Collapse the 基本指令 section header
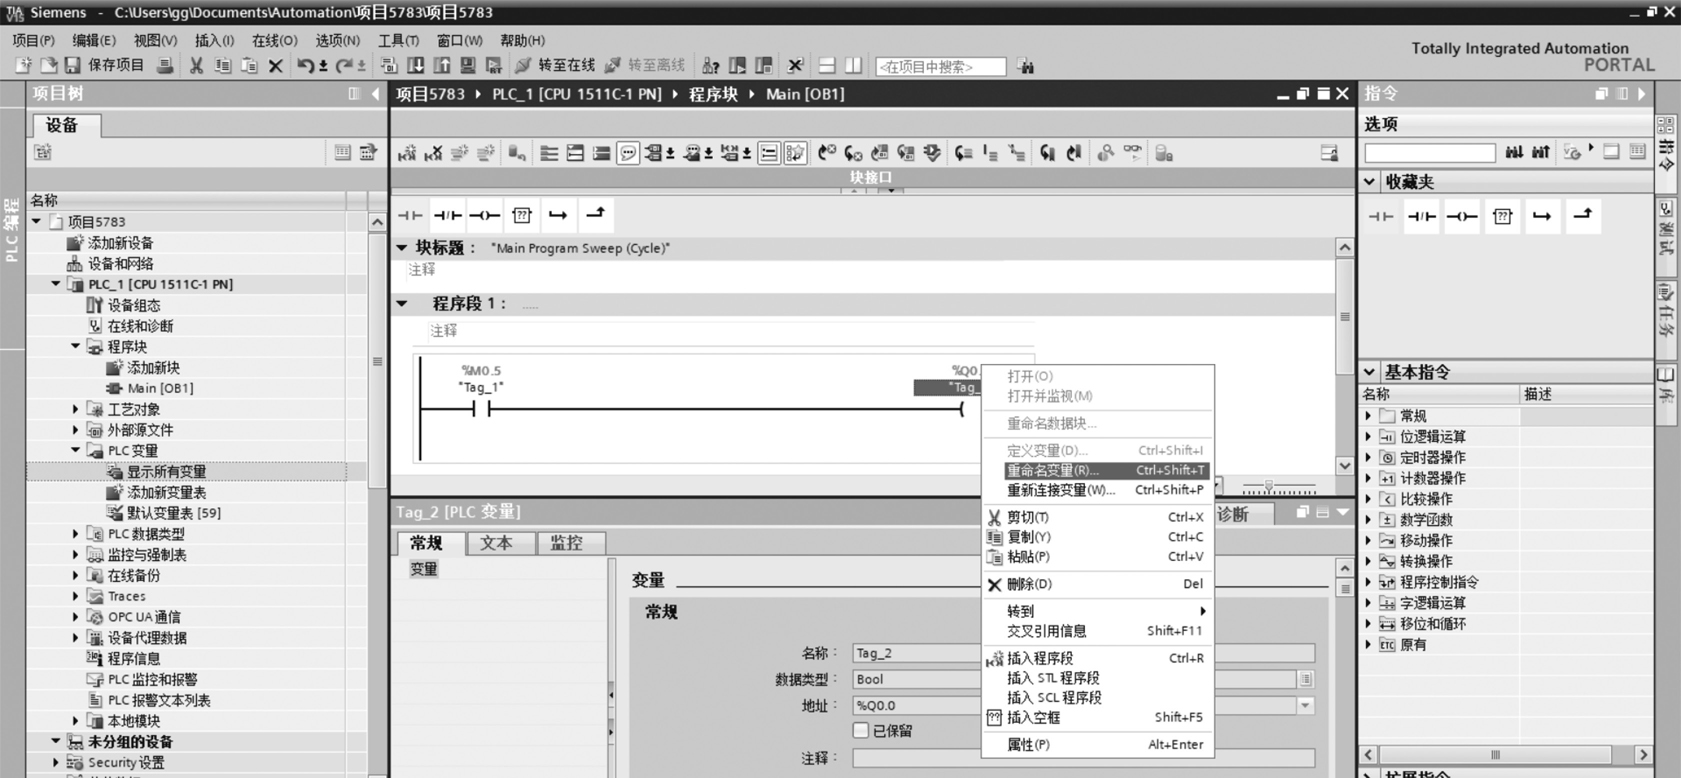The width and height of the screenshot is (1681, 778). pos(1370,371)
